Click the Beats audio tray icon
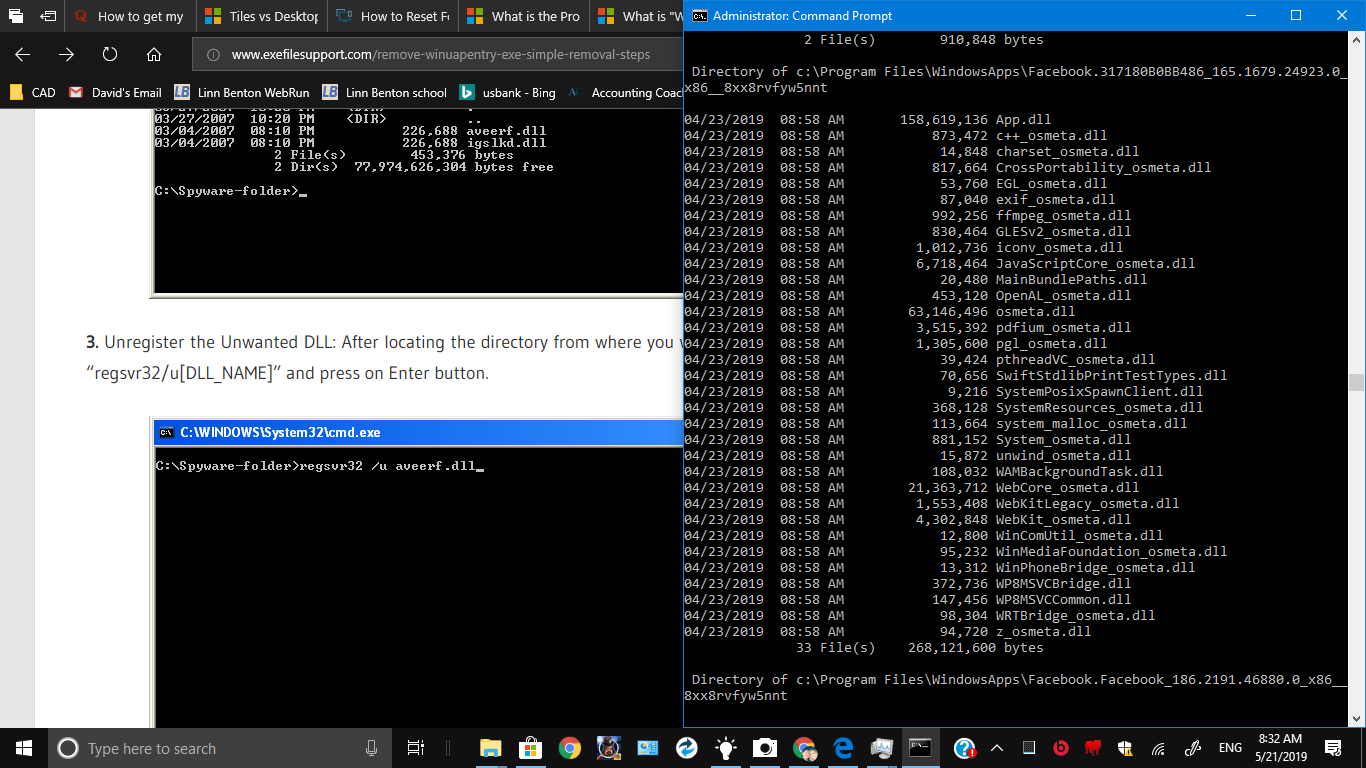 click(1061, 748)
